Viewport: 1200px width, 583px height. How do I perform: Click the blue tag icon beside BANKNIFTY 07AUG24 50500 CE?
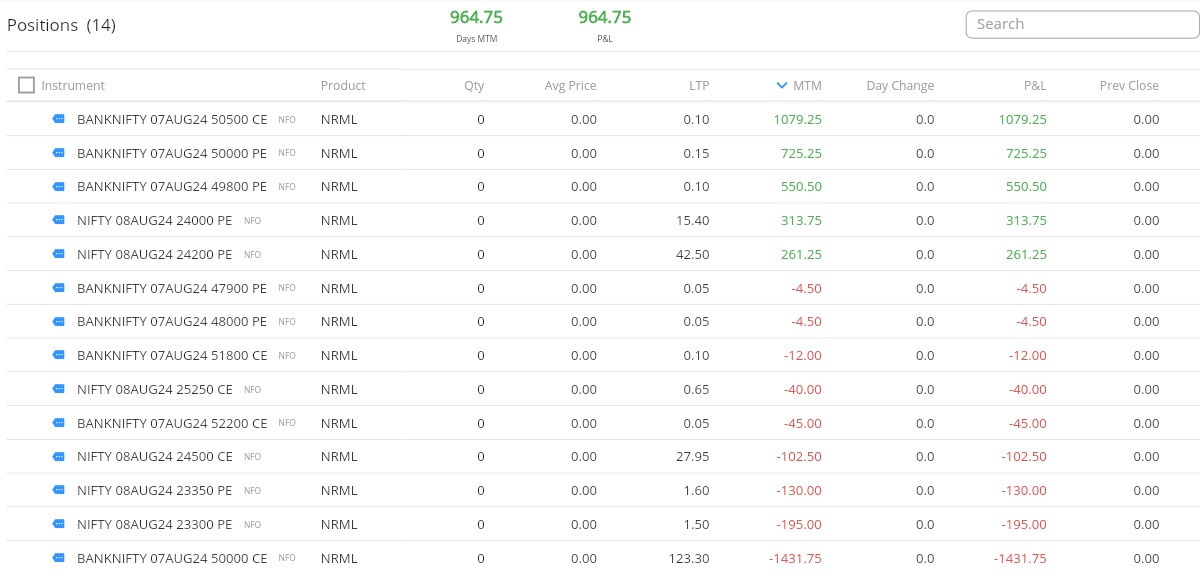pos(58,119)
